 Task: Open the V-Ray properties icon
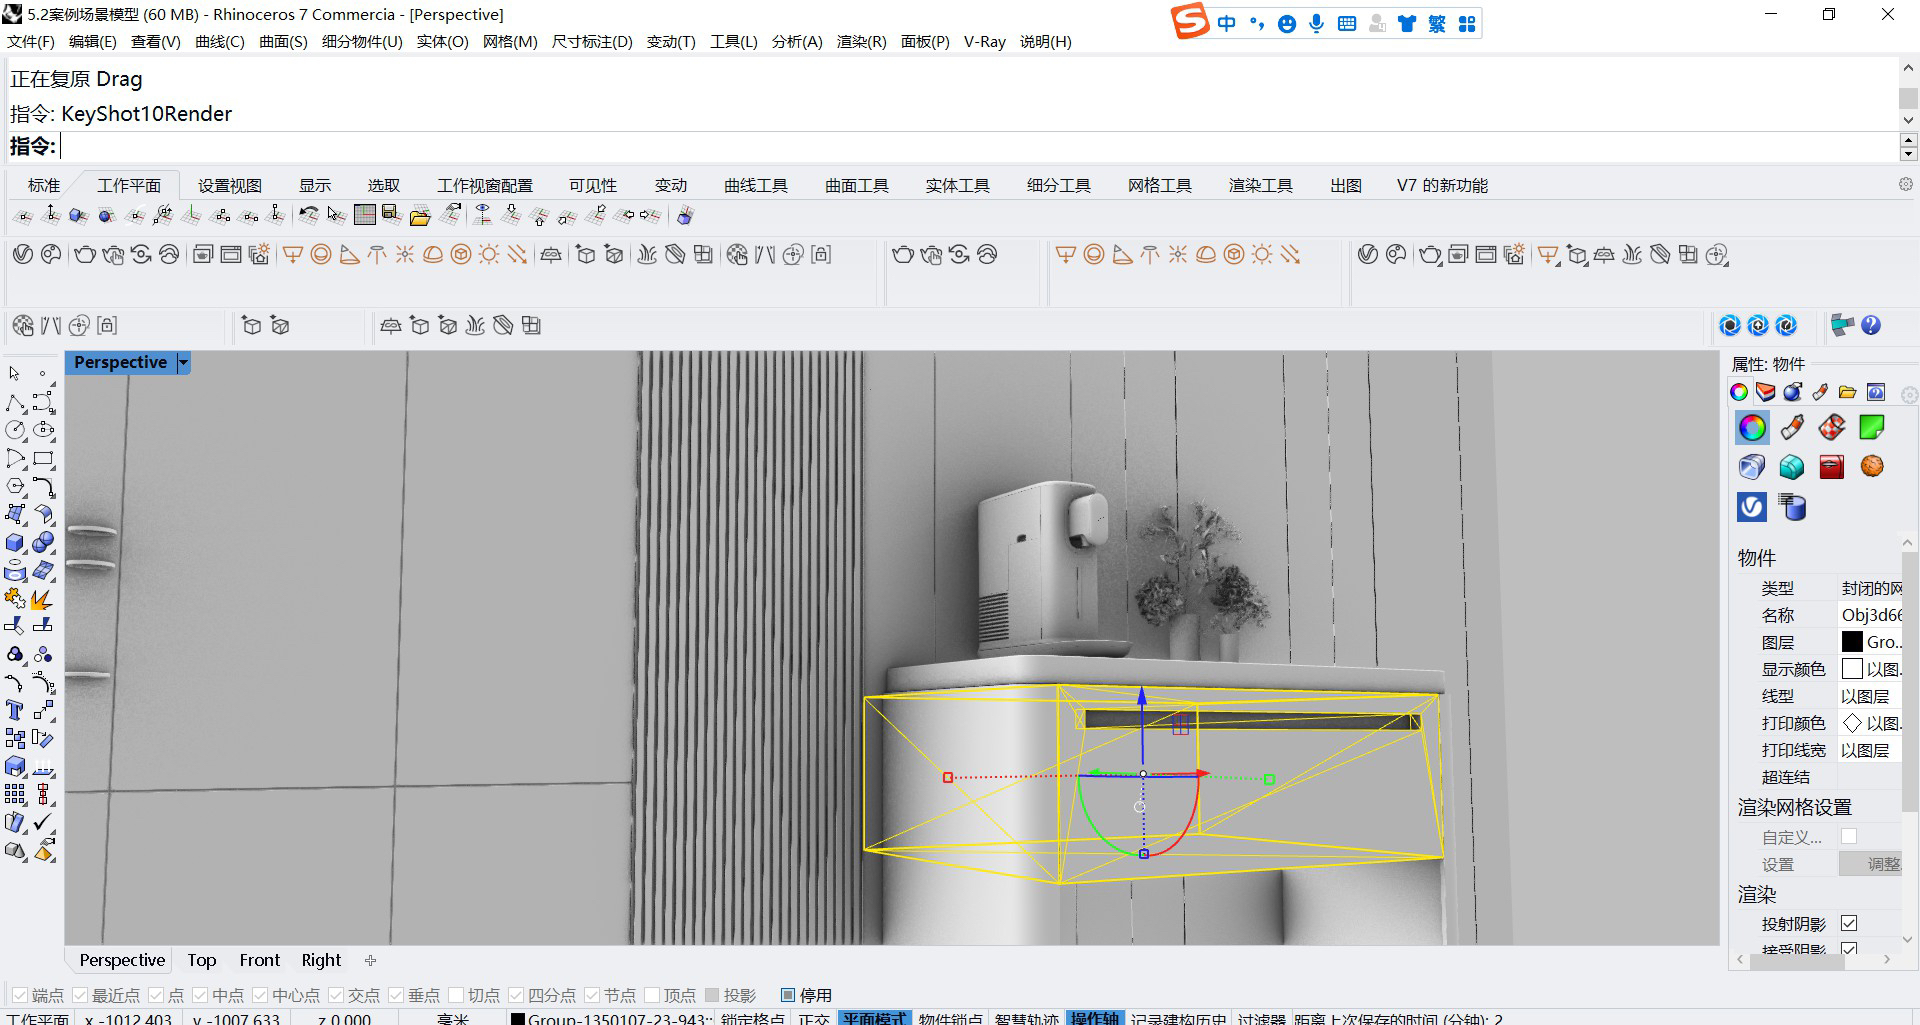(x=1751, y=507)
